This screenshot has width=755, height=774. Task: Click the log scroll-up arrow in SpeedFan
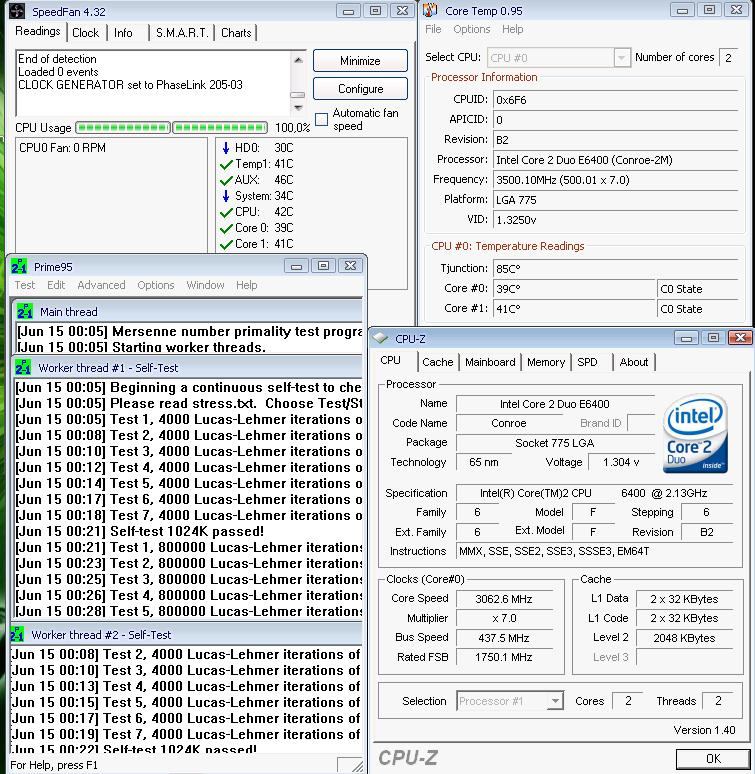pos(298,60)
